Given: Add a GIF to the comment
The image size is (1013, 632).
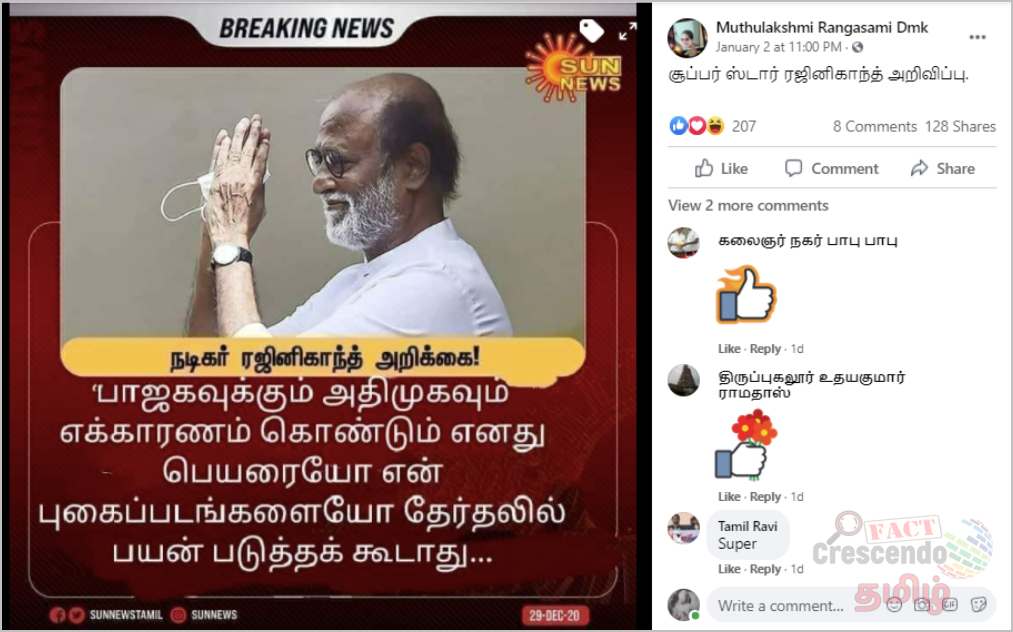Looking at the screenshot, I should coord(950,605).
